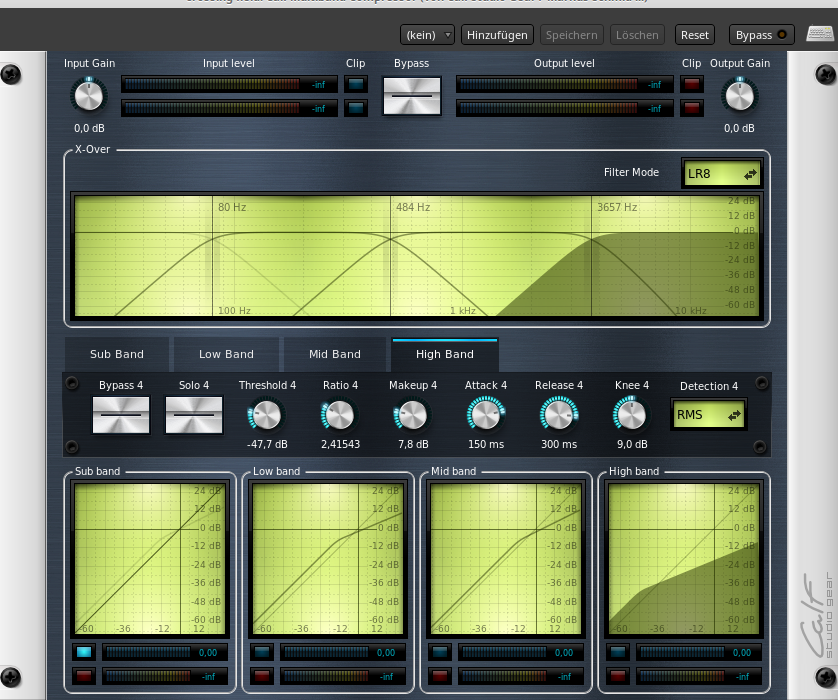Image resolution: width=838 pixels, height=700 pixels.
Task: Click the Ratio 4 knob
Action: point(339,415)
